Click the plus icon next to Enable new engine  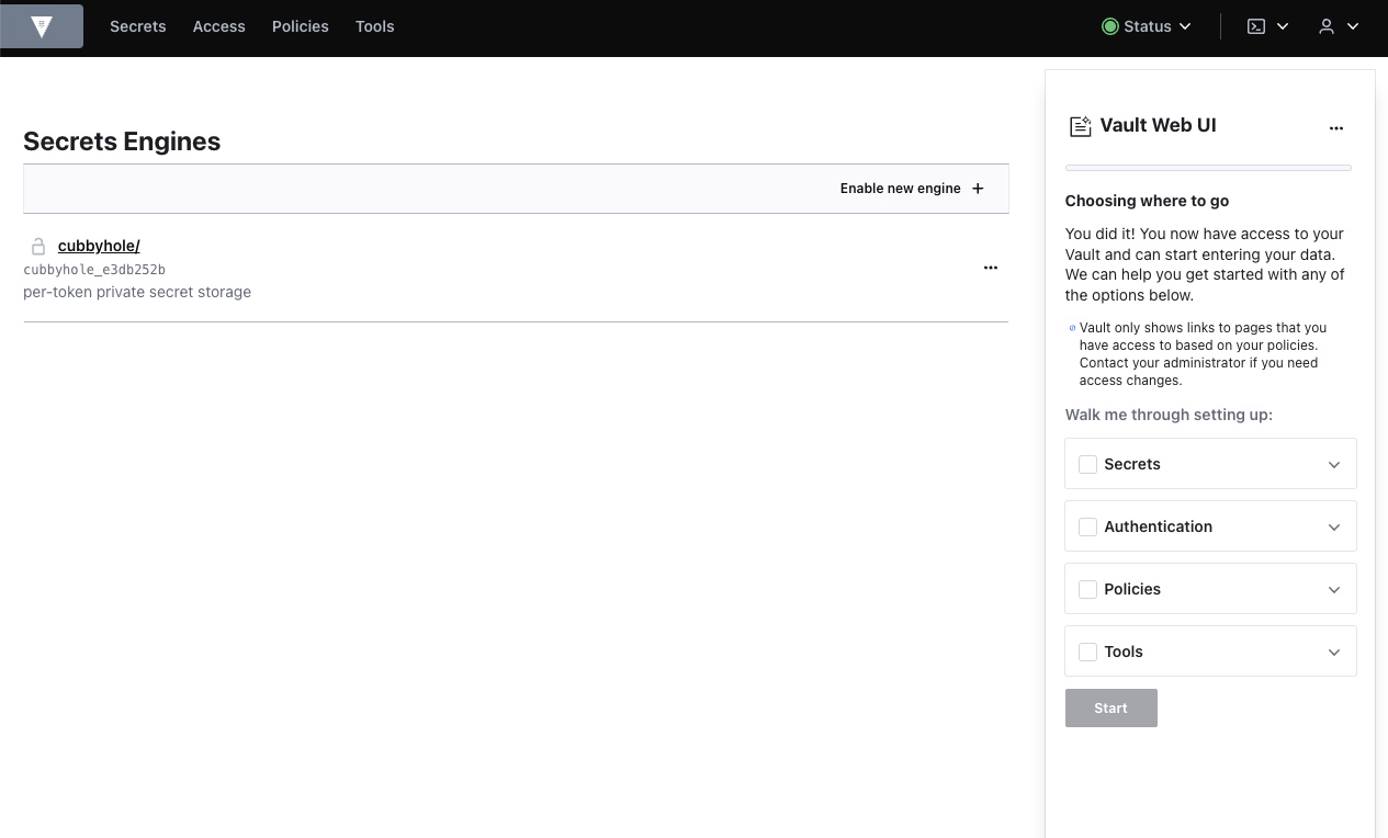pyautogui.click(x=977, y=188)
